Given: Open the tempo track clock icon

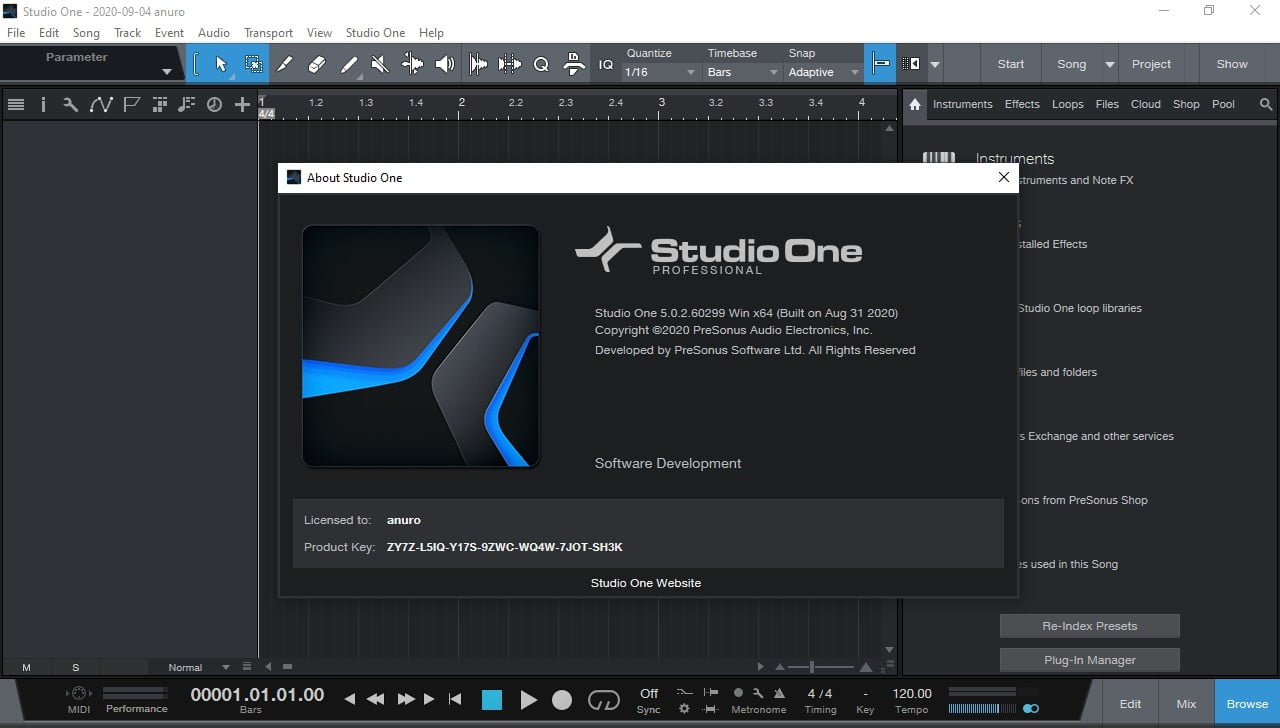Looking at the screenshot, I should click(x=214, y=104).
